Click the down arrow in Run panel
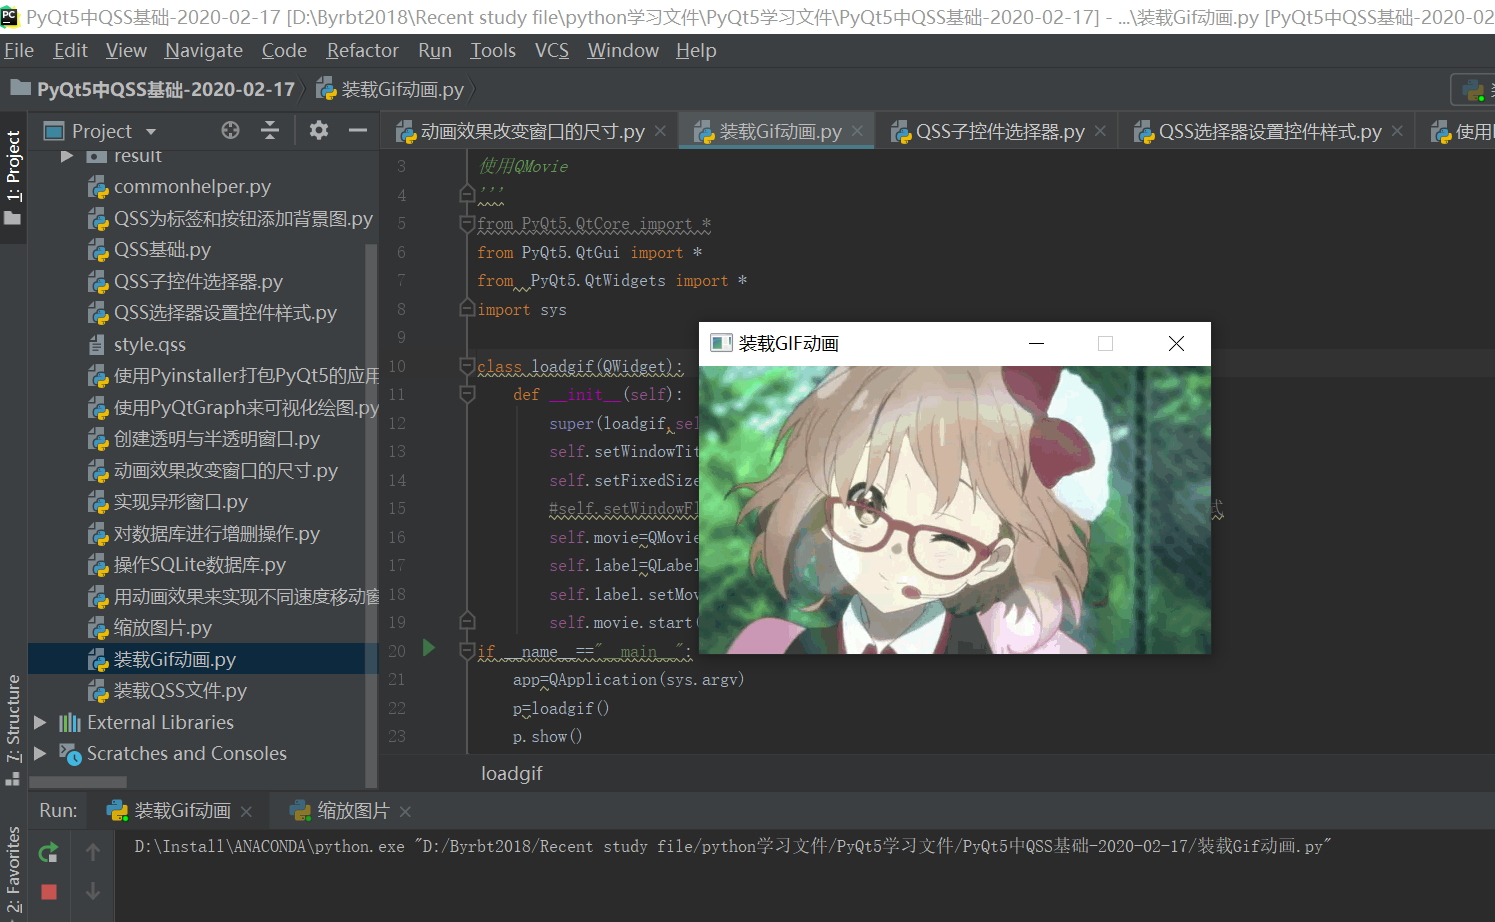Screen dimensions: 1495x922 (x=92, y=890)
